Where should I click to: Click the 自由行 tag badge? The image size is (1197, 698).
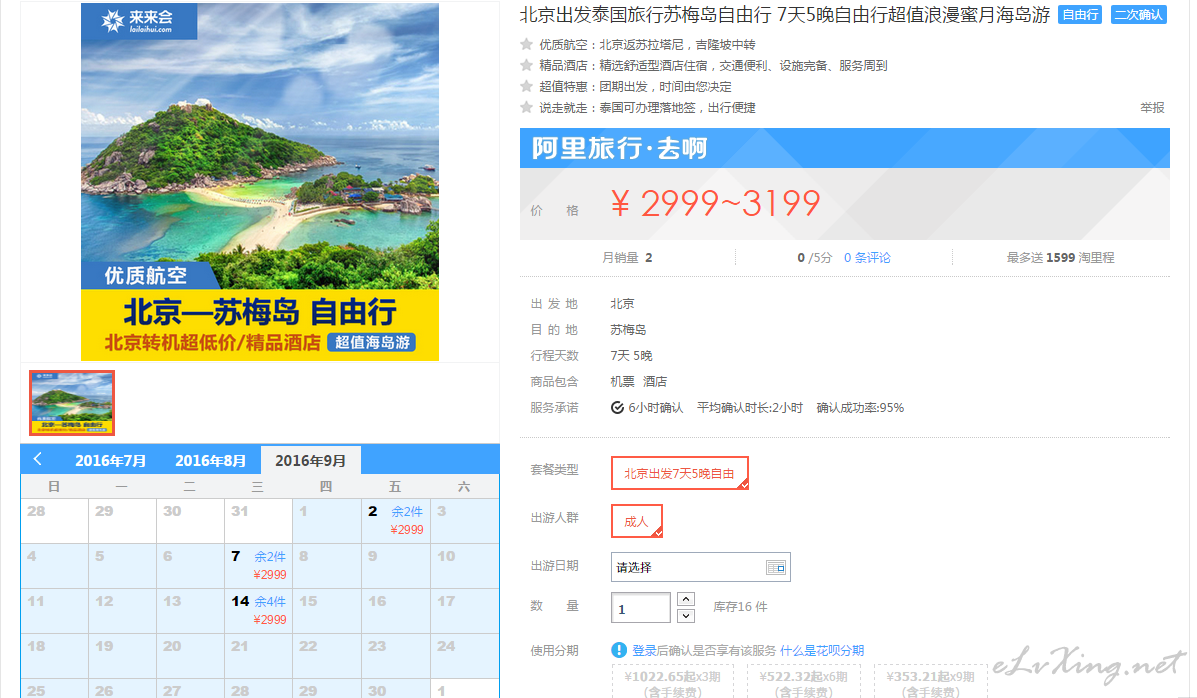pos(1079,15)
